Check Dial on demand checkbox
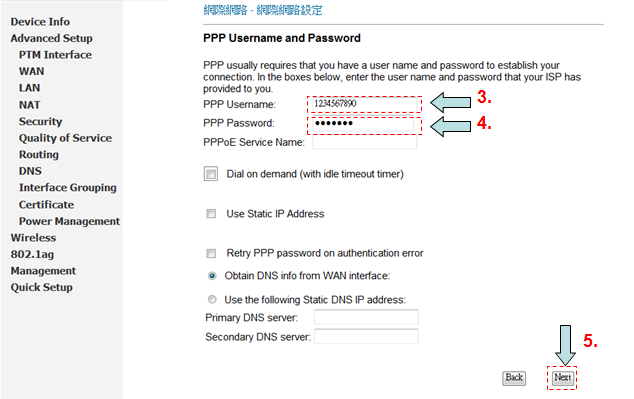 pos(211,174)
